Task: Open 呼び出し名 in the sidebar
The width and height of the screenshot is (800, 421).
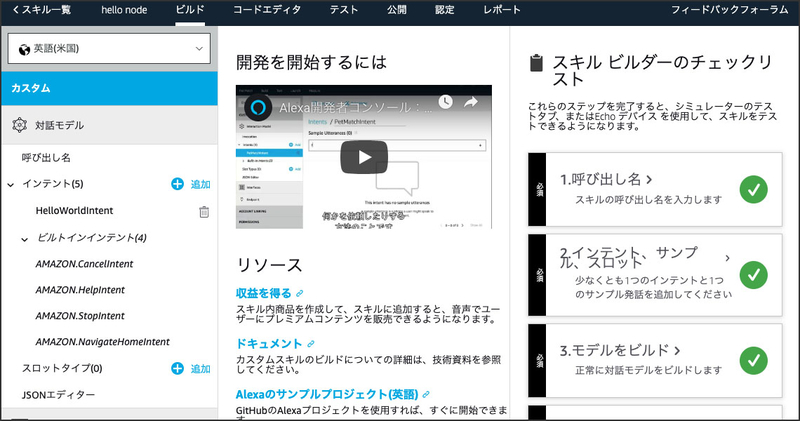Action: coord(46,158)
